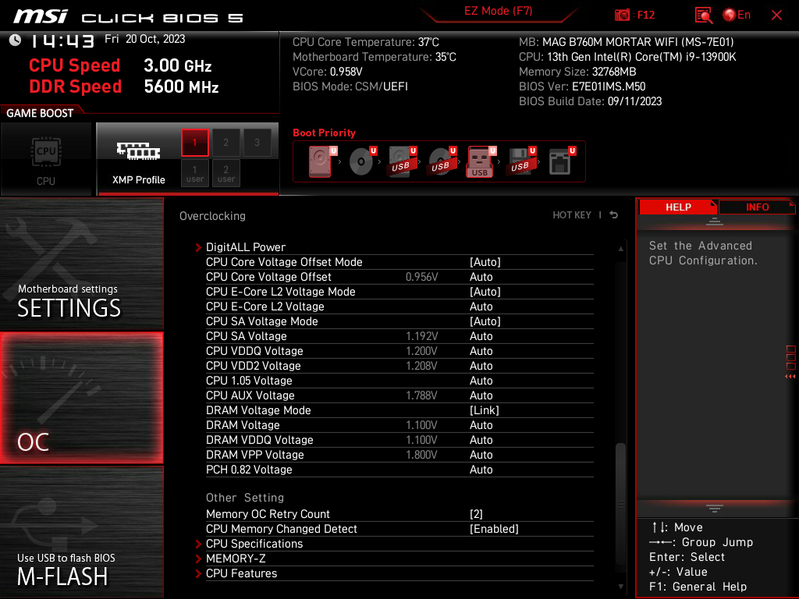Close the BIOS with the X button
Screen dimensions: 799x599
click(777, 15)
